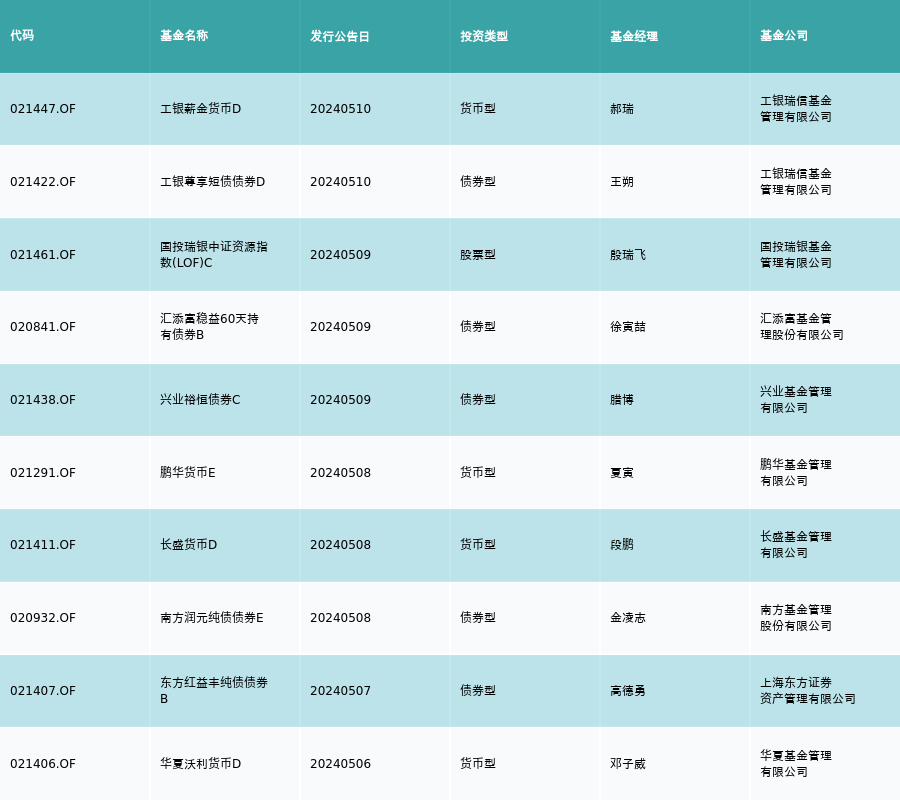Click company 鹏华基金管理有限公司
This screenshot has width=900, height=800.
coord(796,472)
